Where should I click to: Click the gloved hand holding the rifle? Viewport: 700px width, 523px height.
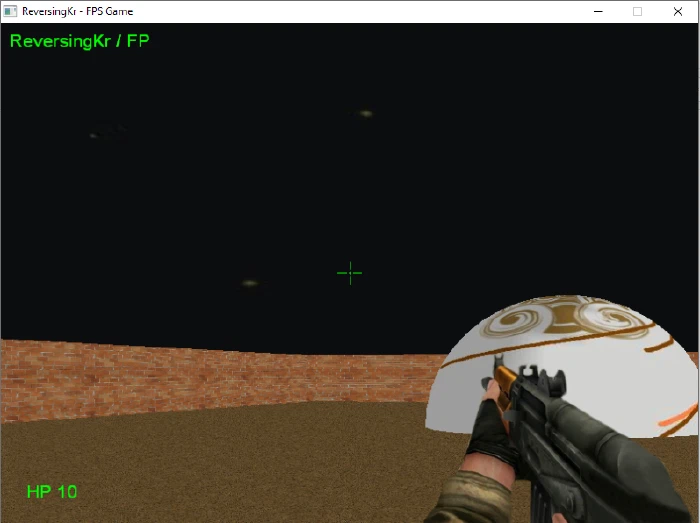(x=491, y=435)
